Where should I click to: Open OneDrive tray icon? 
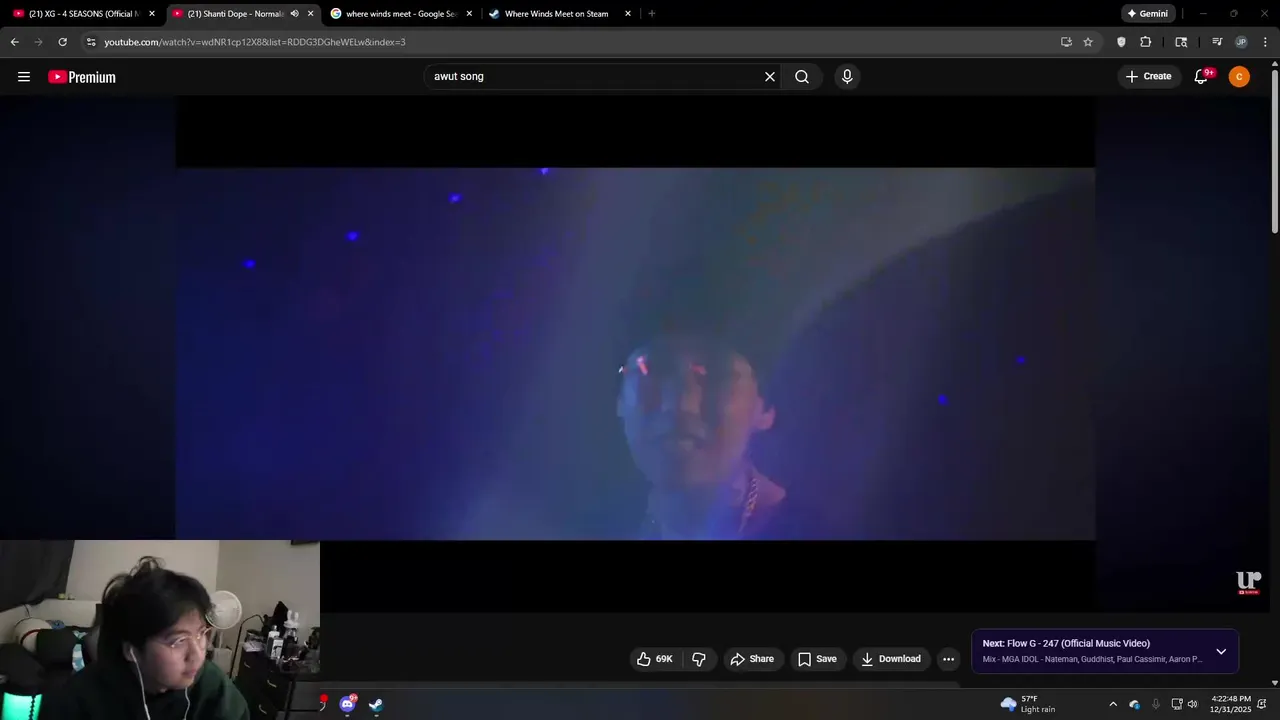[1134, 704]
